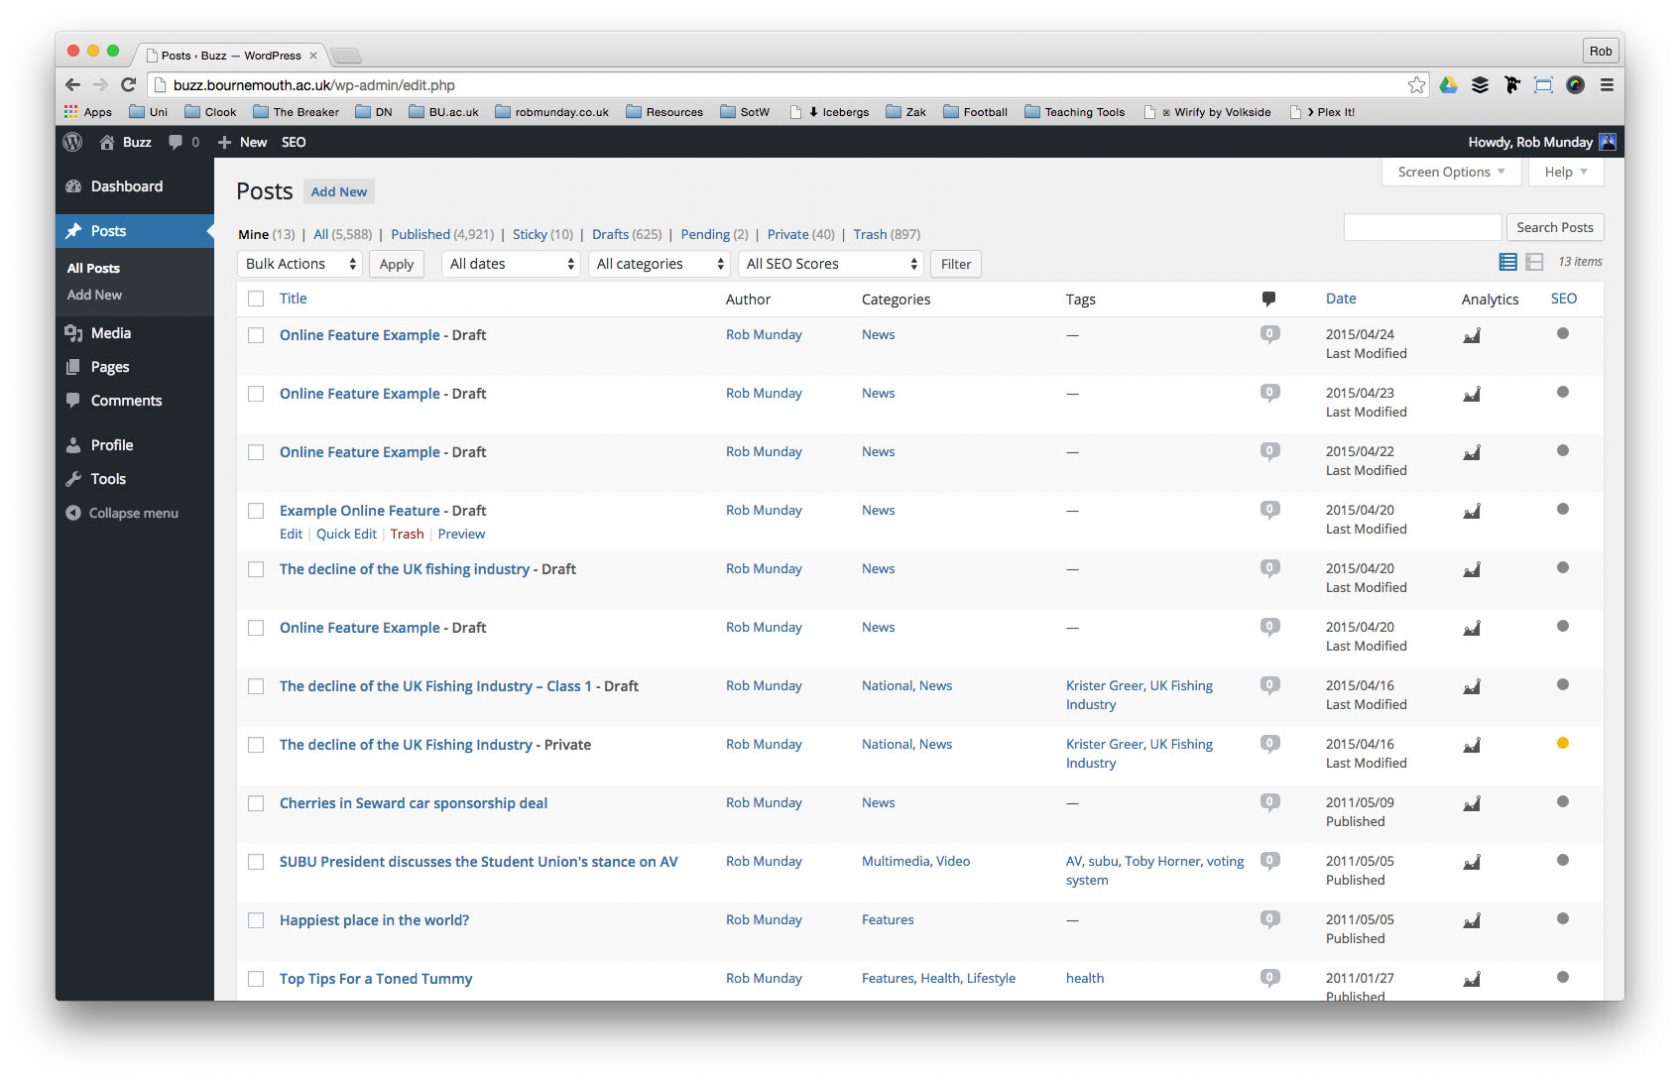Sort by the comments bubble column header
Image resolution: width=1680 pixels, height=1080 pixels.
pos(1268,299)
